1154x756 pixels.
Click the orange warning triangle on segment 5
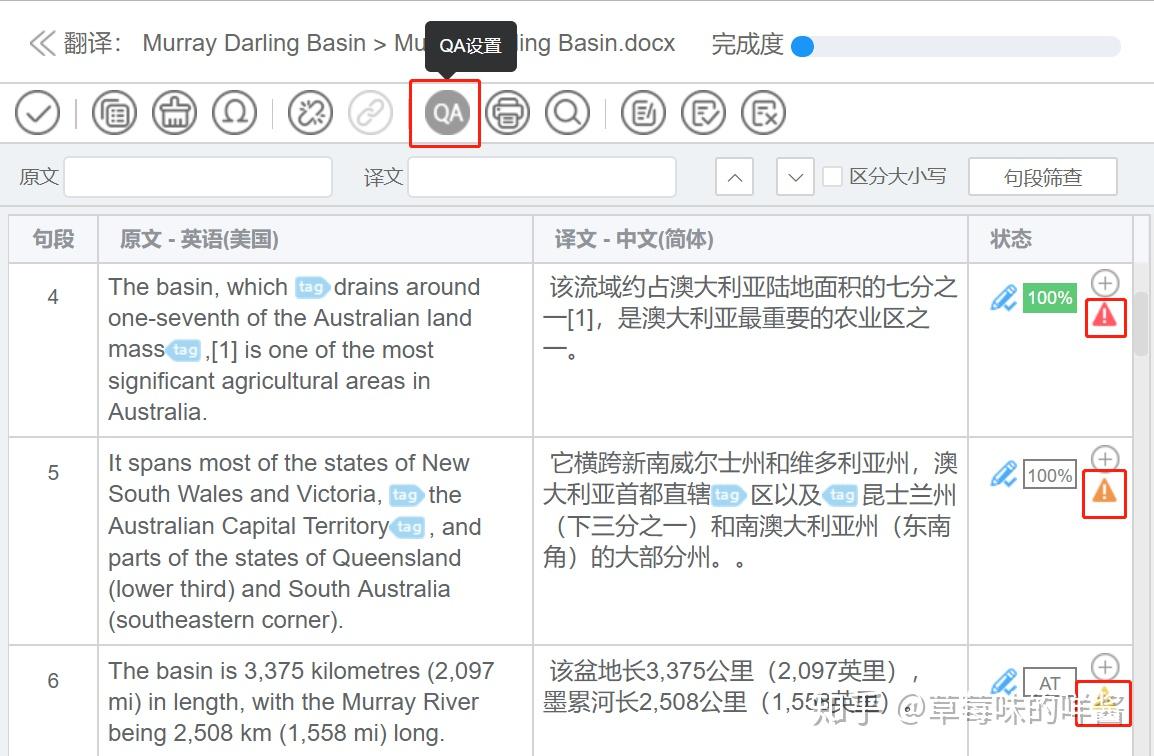click(x=1104, y=492)
